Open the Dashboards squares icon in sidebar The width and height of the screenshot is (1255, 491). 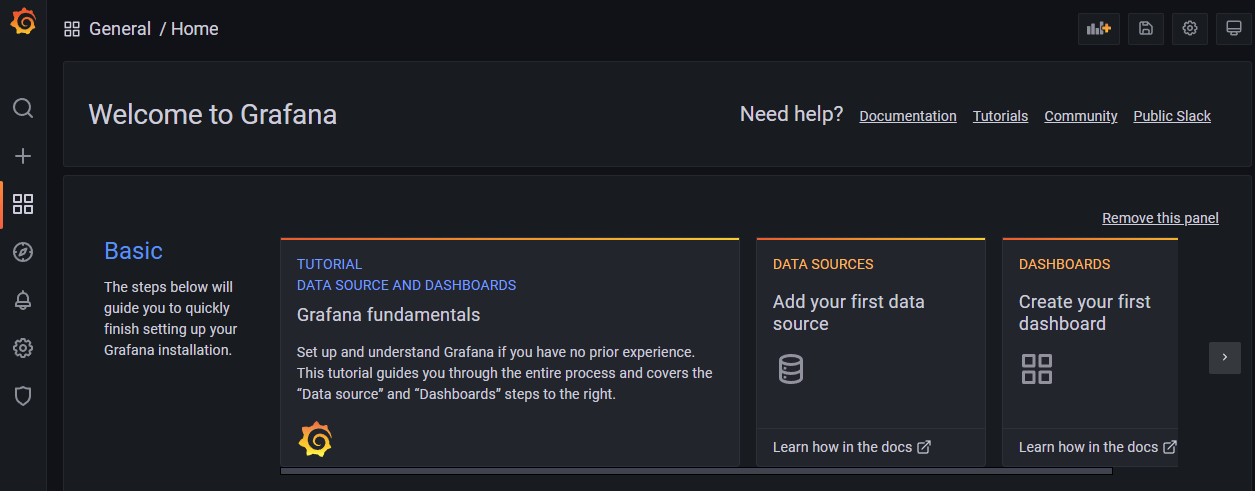(x=23, y=204)
